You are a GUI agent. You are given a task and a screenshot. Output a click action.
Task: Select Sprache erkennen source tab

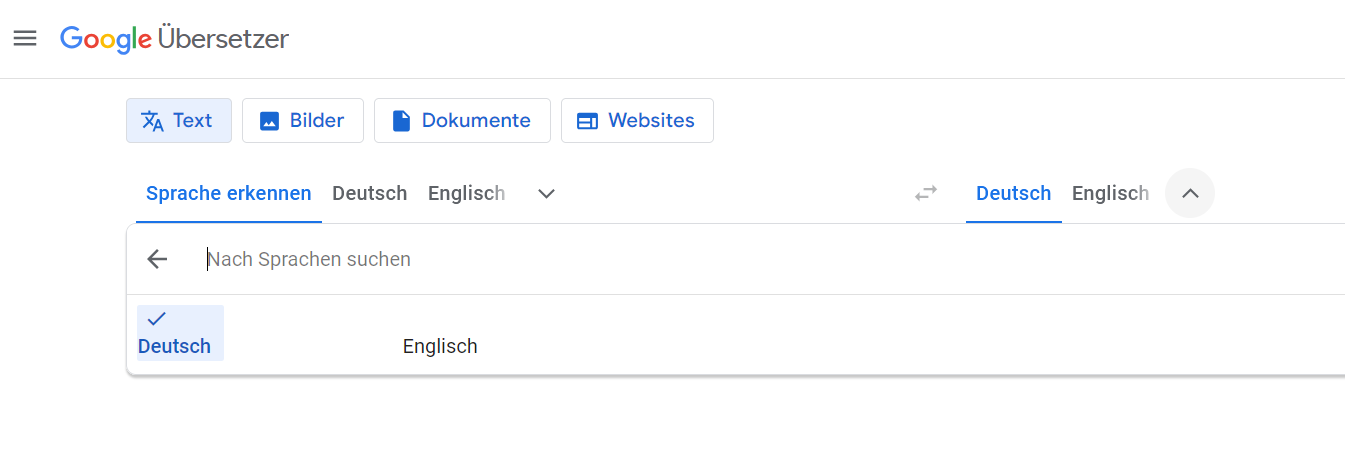pyautogui.click(x=228, y=193)
